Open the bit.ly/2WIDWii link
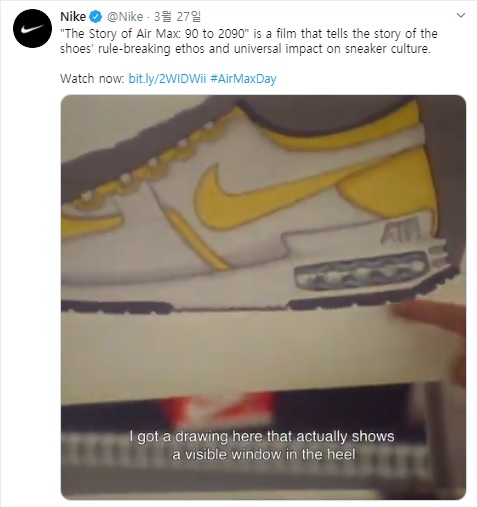 (167, 79)
